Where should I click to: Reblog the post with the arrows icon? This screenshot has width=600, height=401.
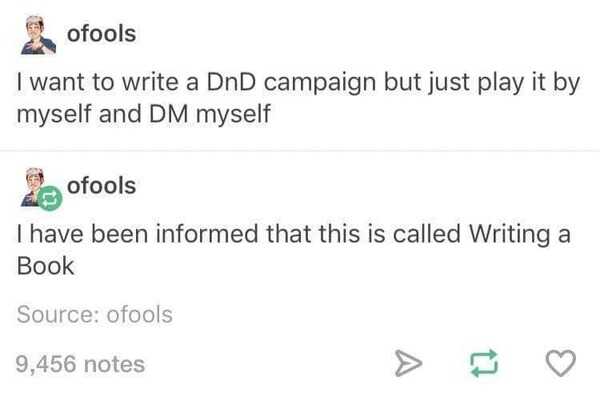[484, 363]
